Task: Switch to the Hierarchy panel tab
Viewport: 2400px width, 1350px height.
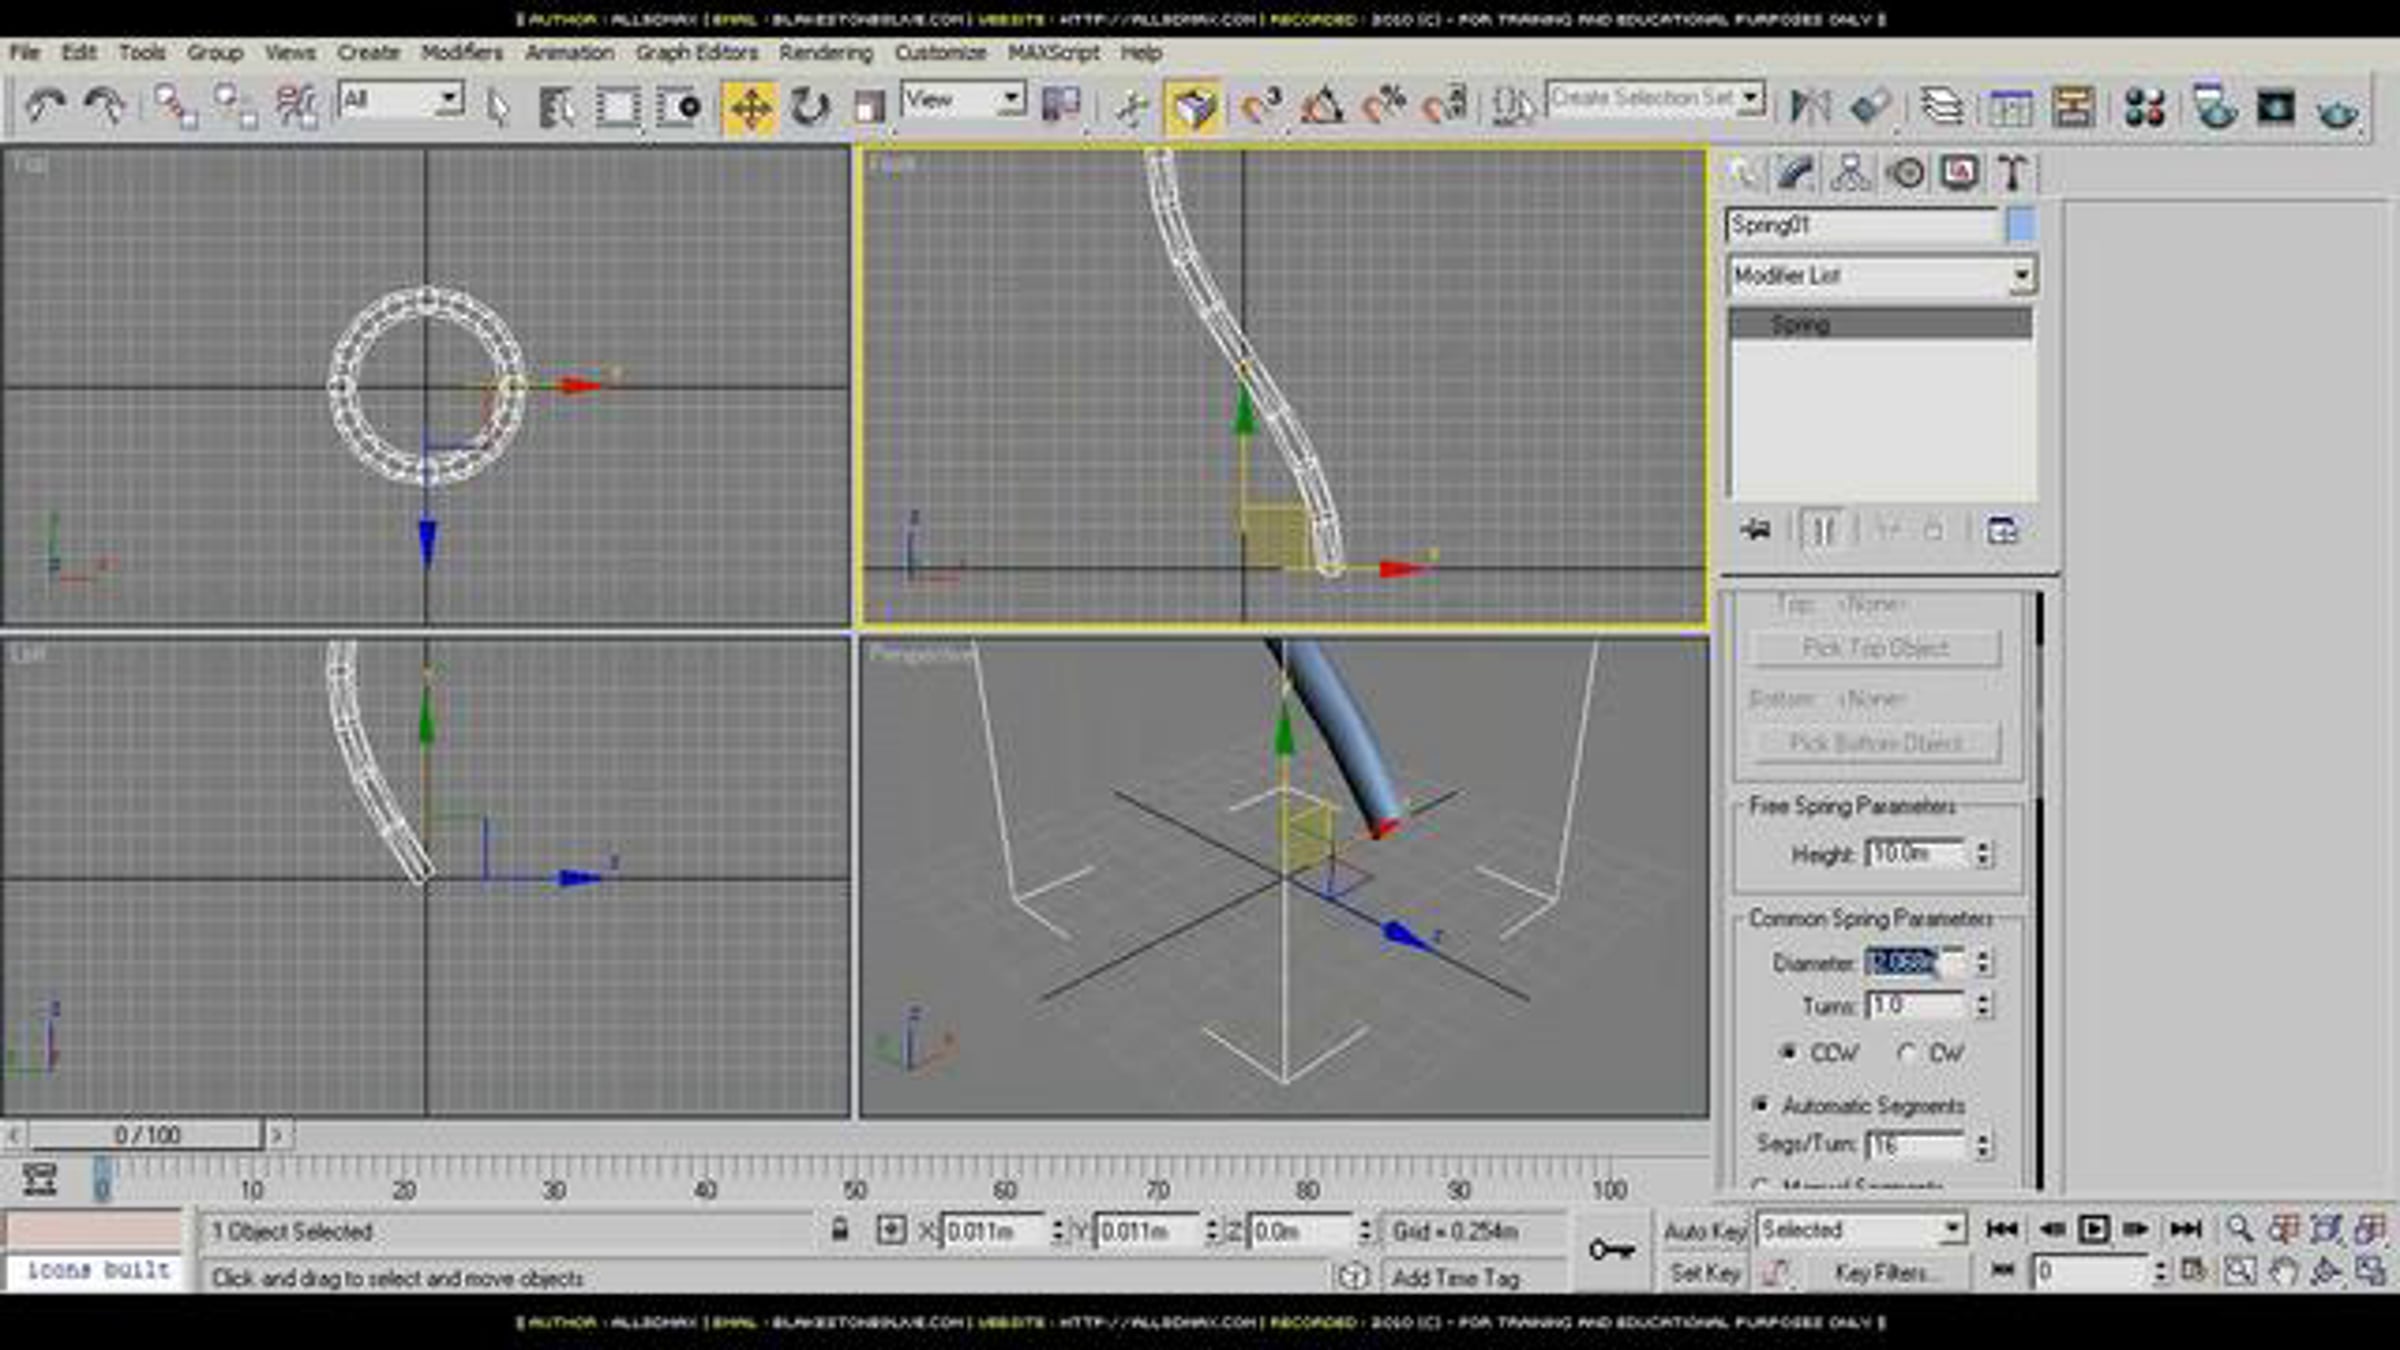Action: pos(1851,172)
